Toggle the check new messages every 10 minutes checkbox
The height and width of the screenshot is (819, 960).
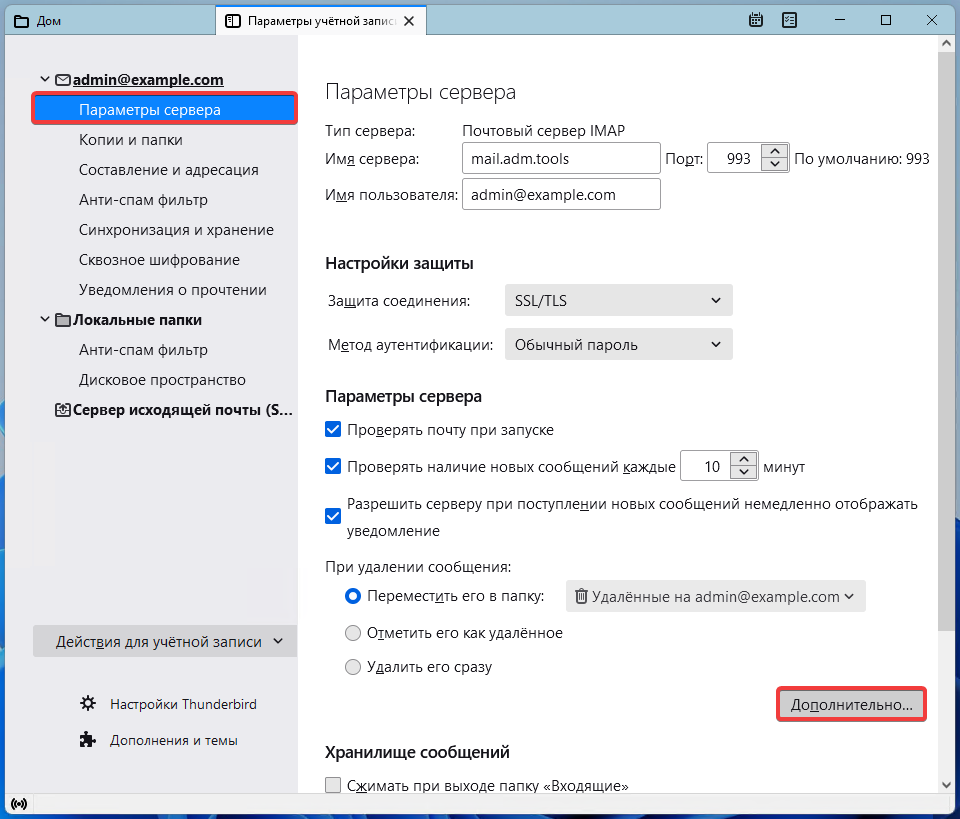tap(334, 466)
